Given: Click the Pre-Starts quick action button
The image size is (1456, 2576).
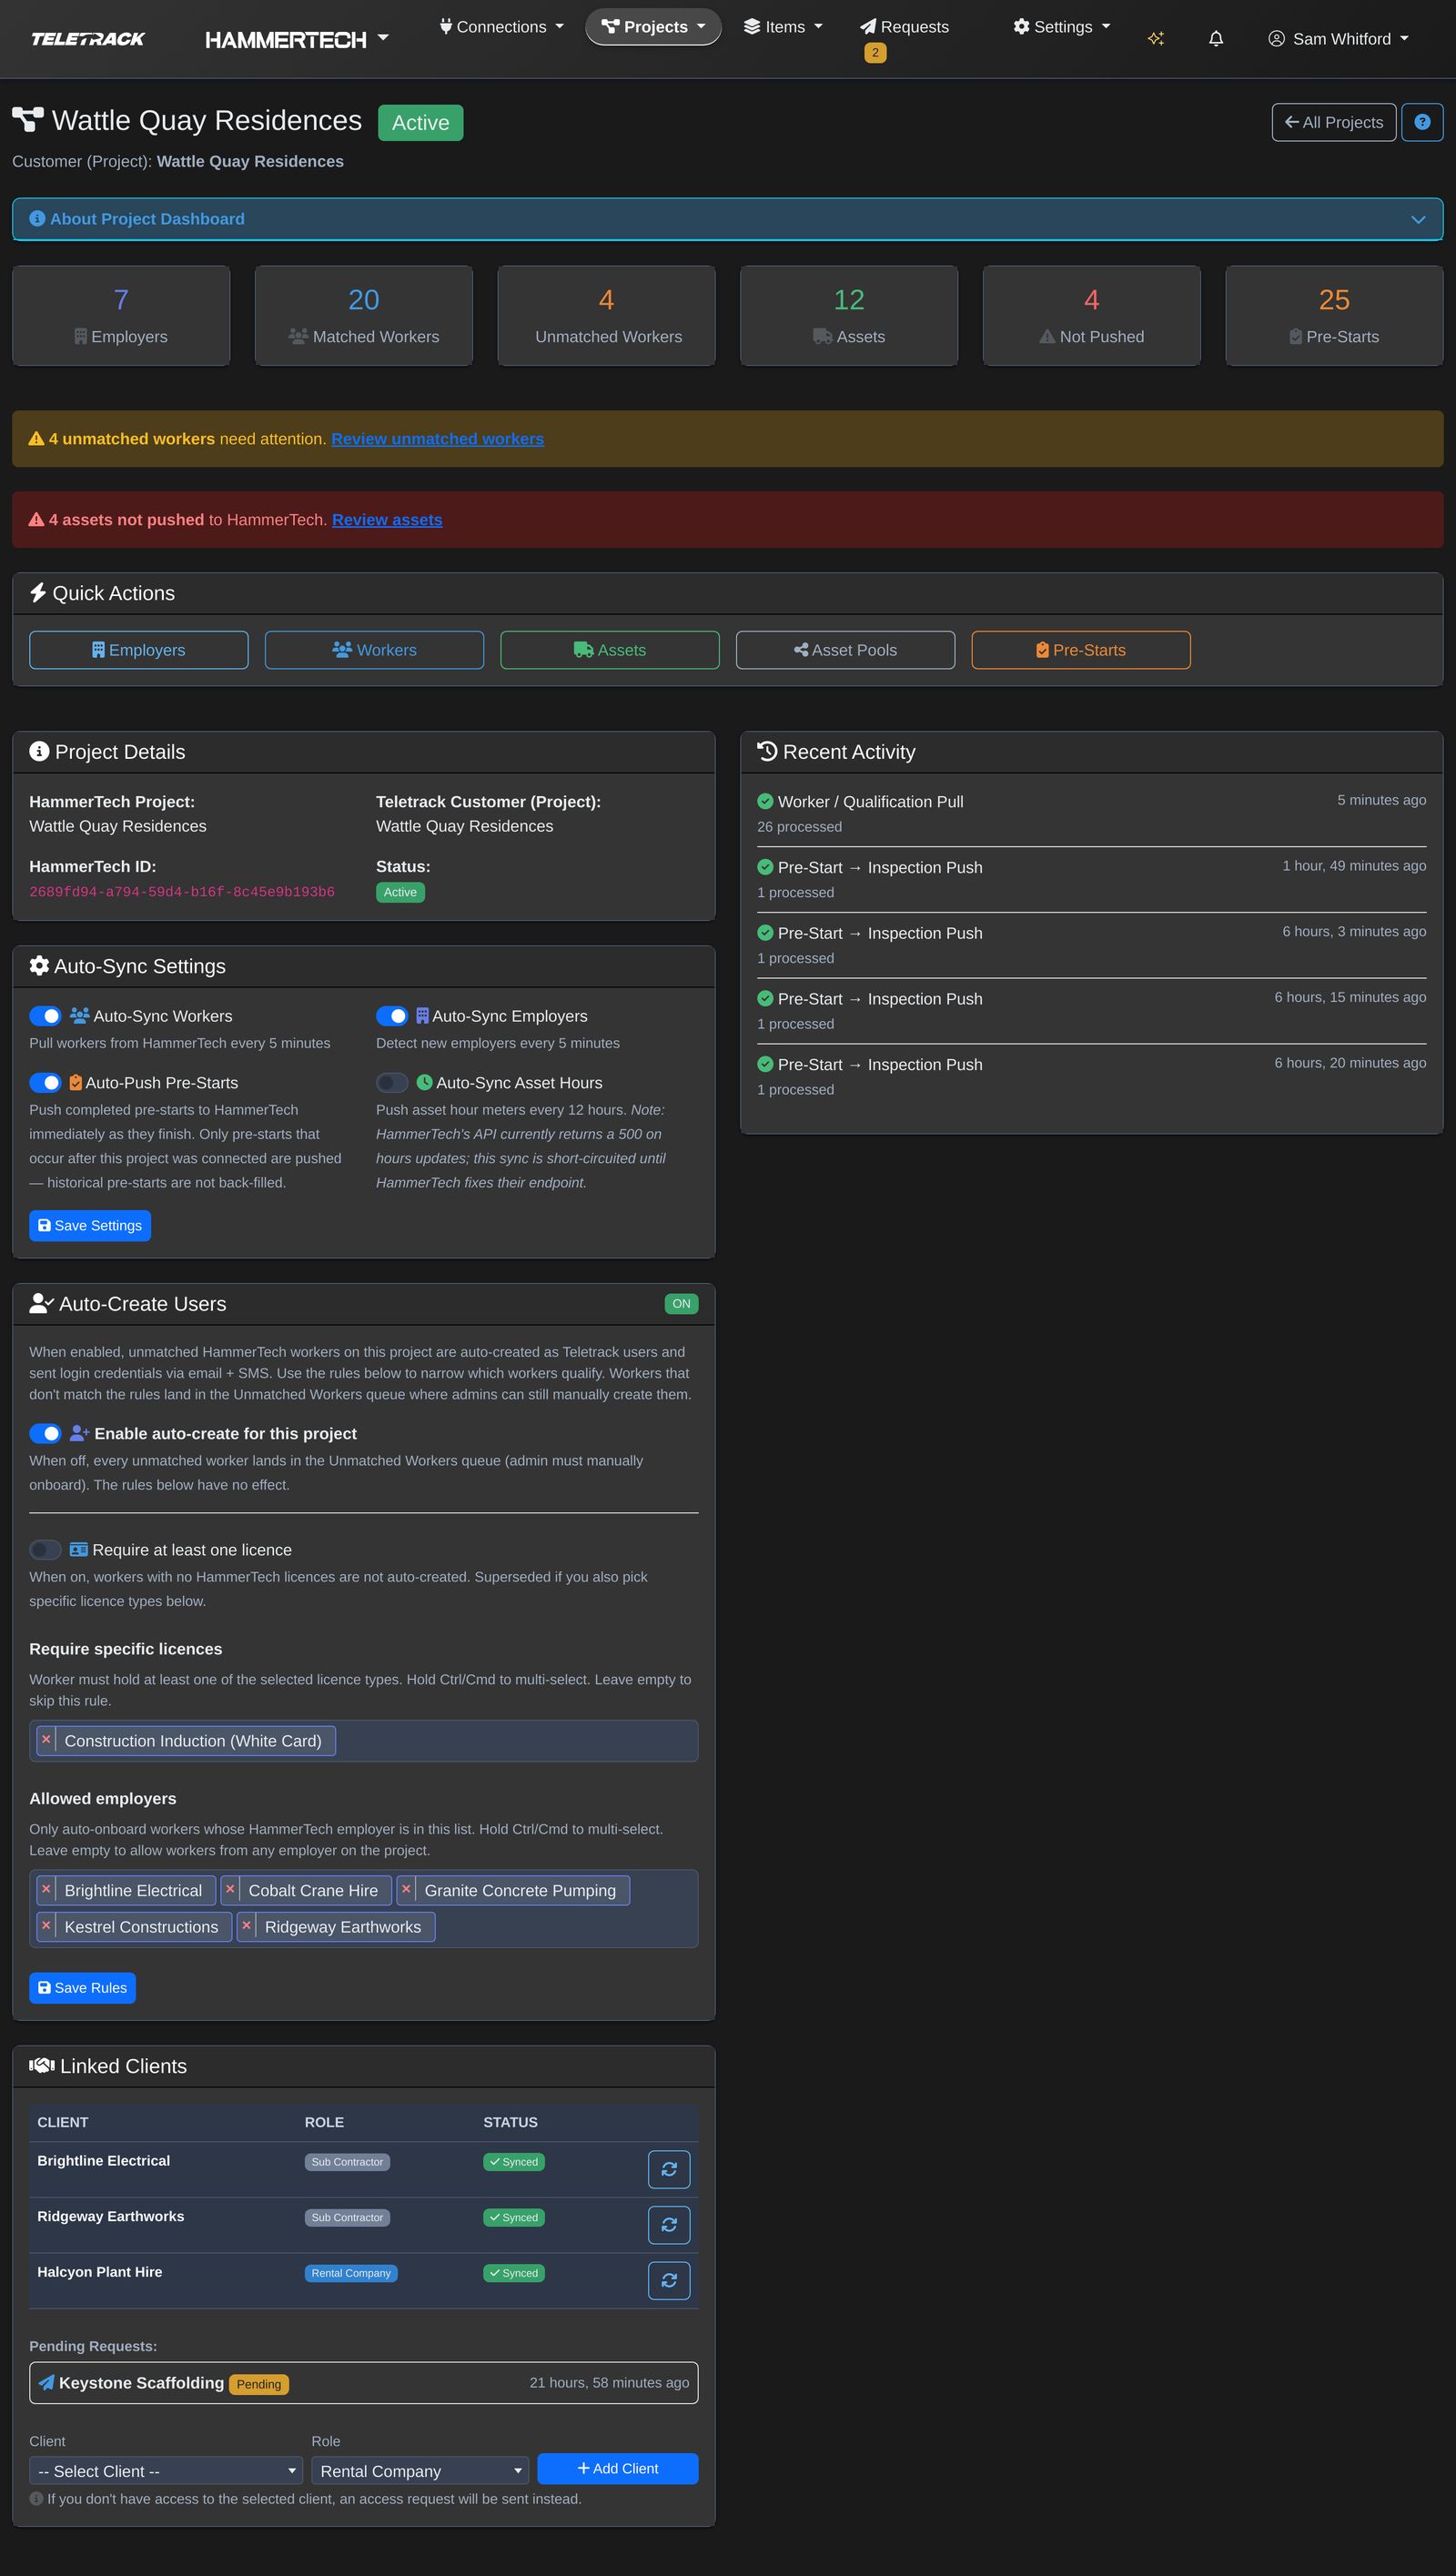Looking at the screenshot, I should coord(1081,650).
